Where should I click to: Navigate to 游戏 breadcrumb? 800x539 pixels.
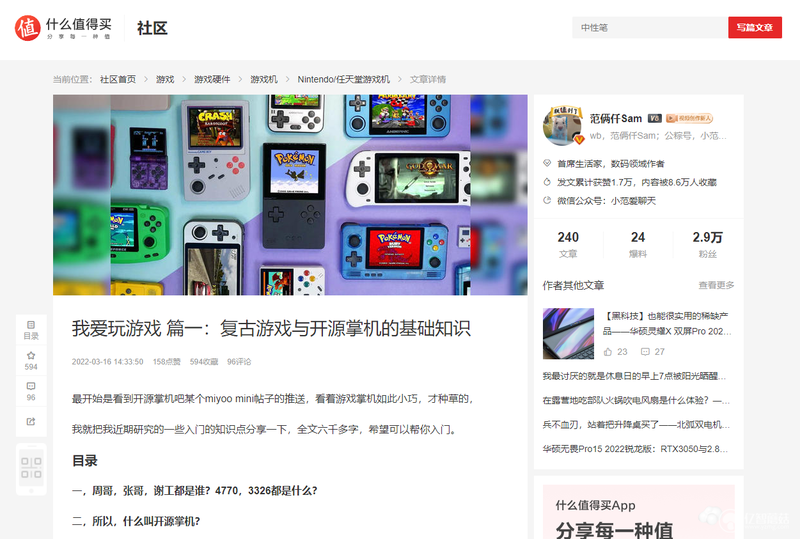[165, 79]
